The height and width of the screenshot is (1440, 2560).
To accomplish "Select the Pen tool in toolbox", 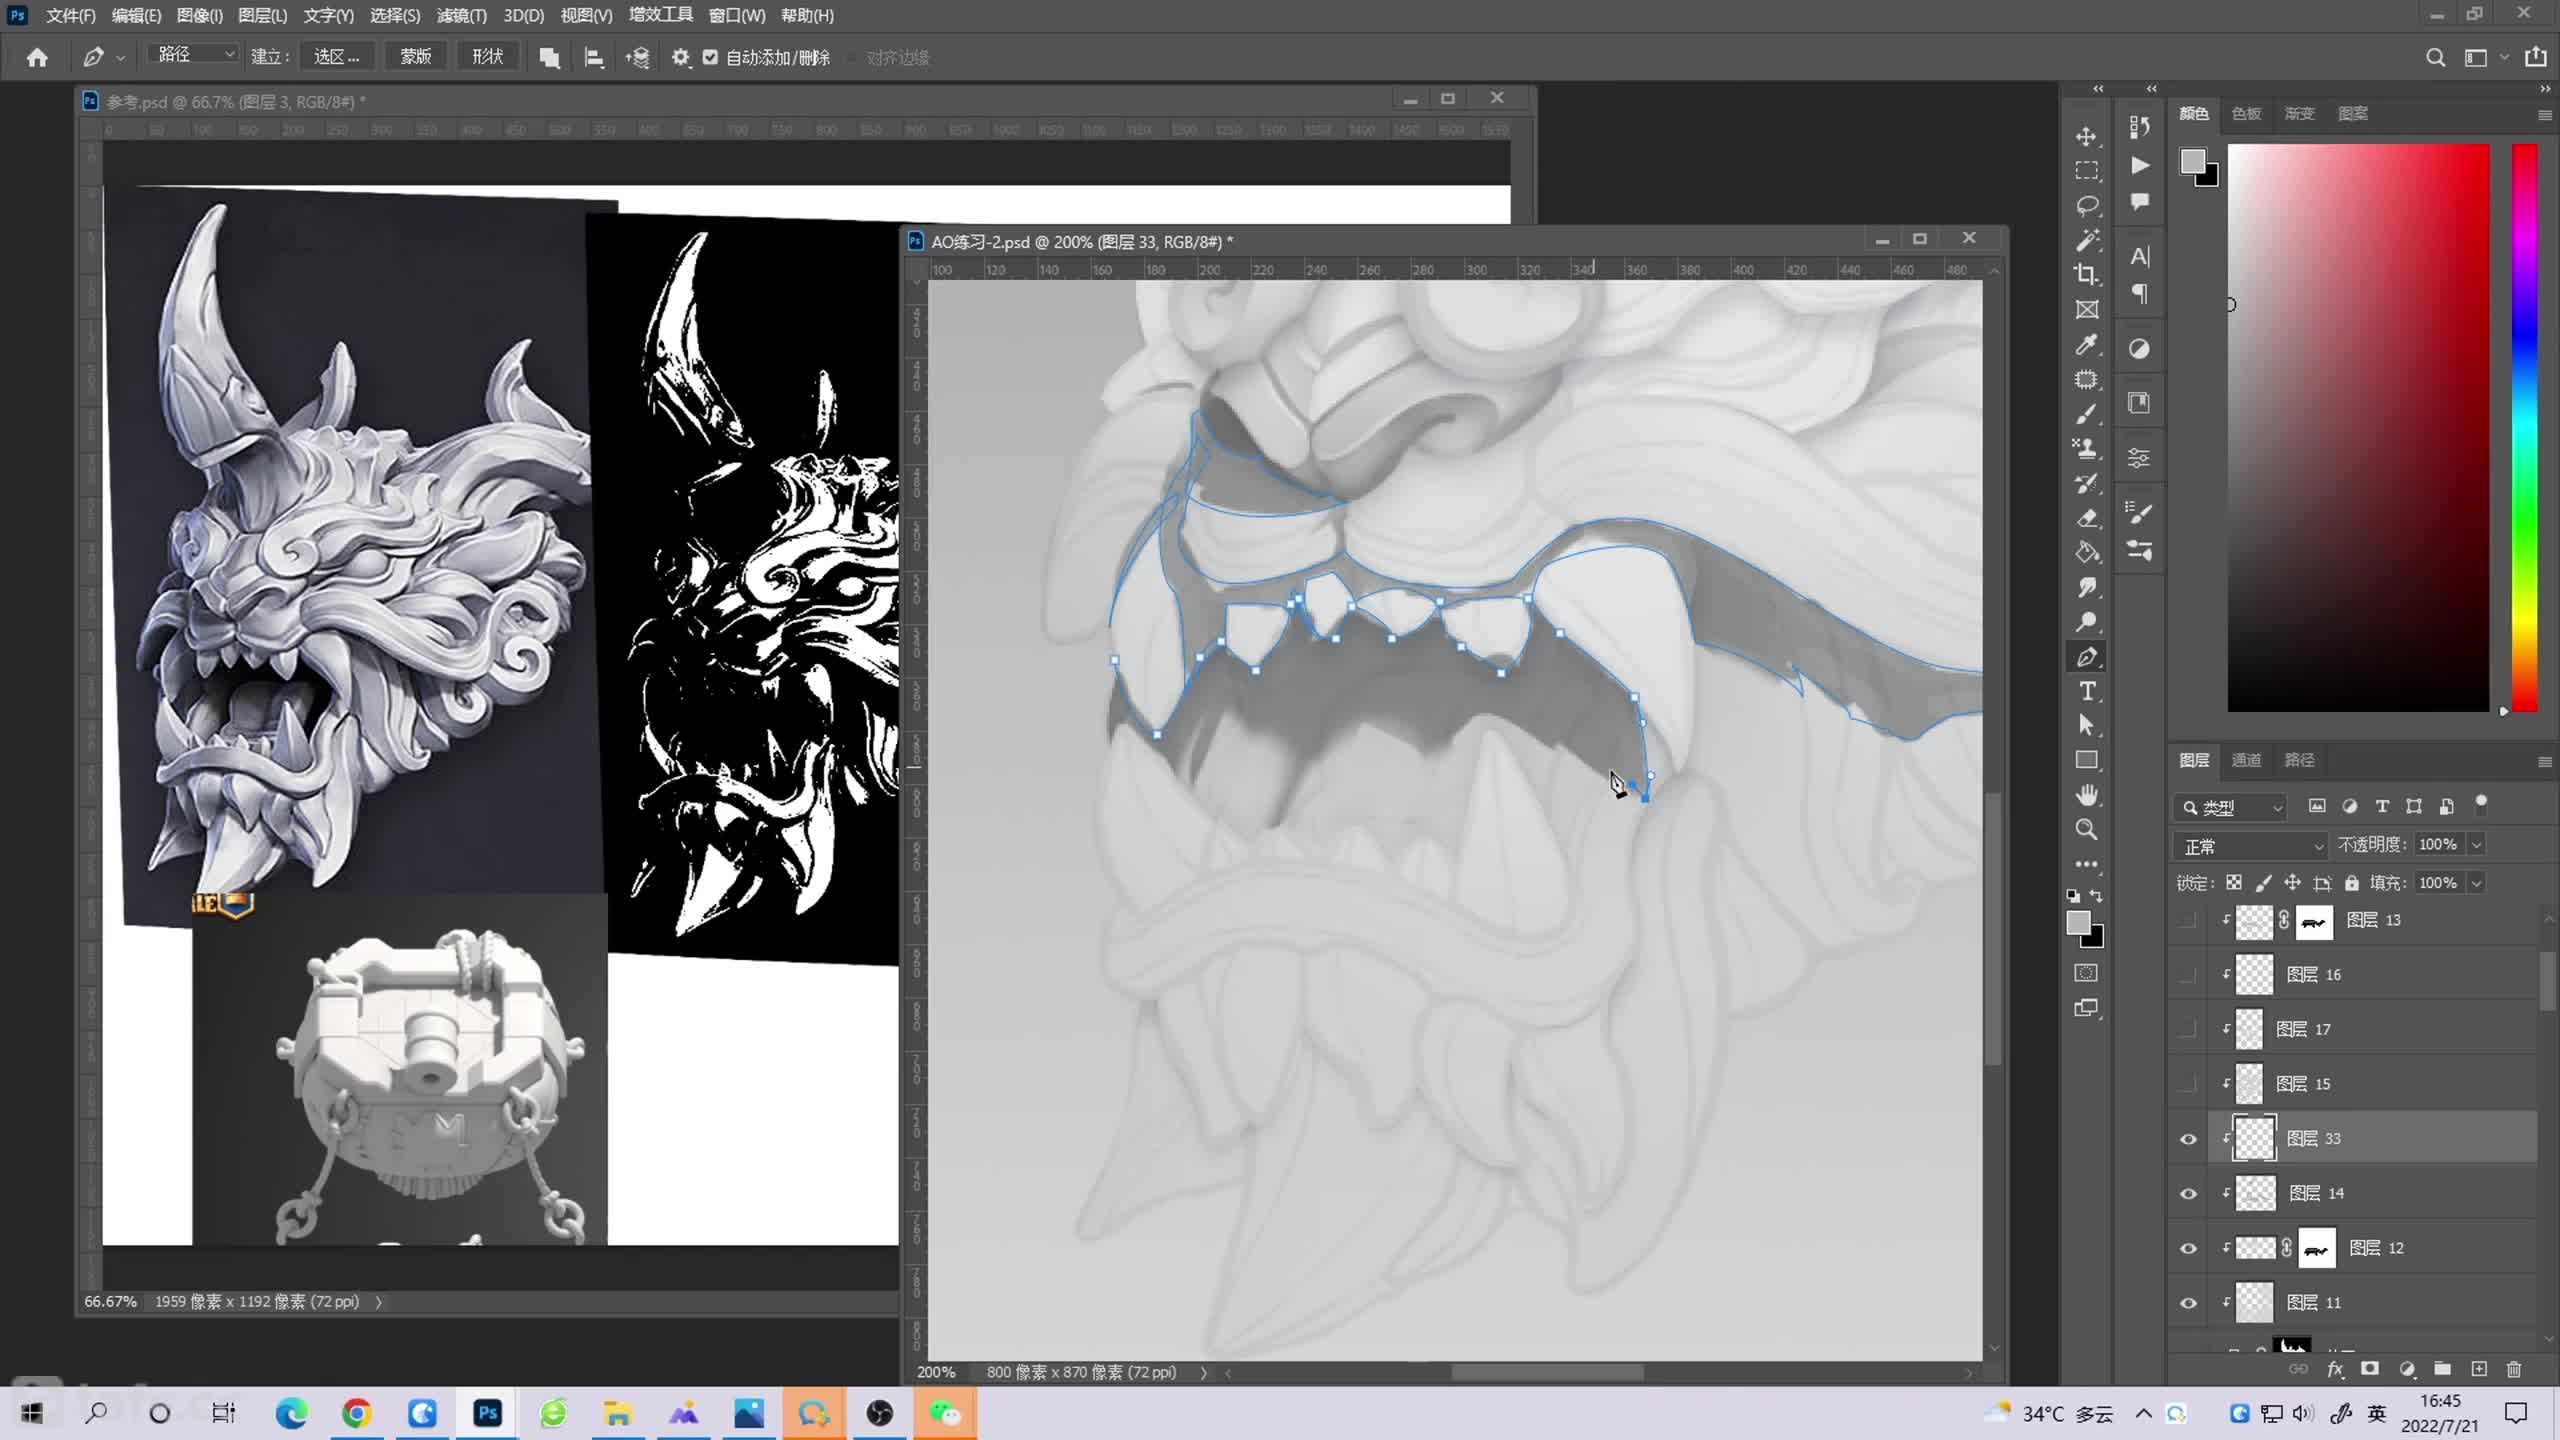I will (x=2086, y=657).
